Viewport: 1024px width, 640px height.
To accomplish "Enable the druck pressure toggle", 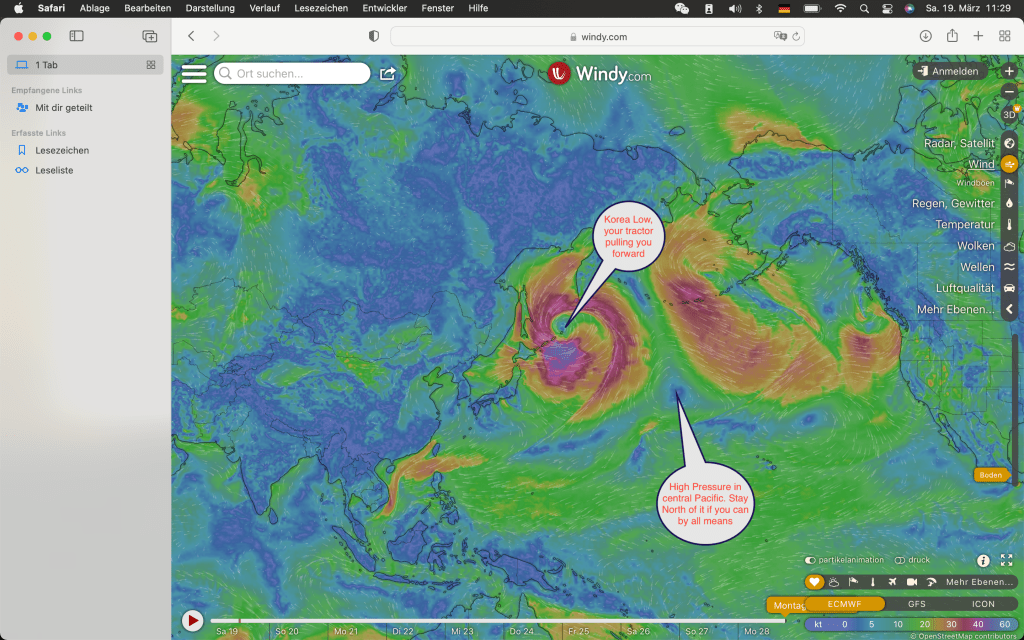I will [x=900, y=560].
